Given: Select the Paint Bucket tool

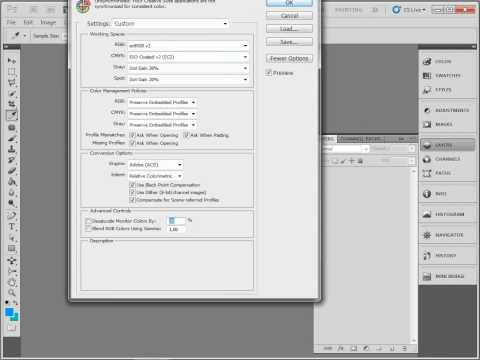Looking at the screenshot, I should click(x=12, y=182).
